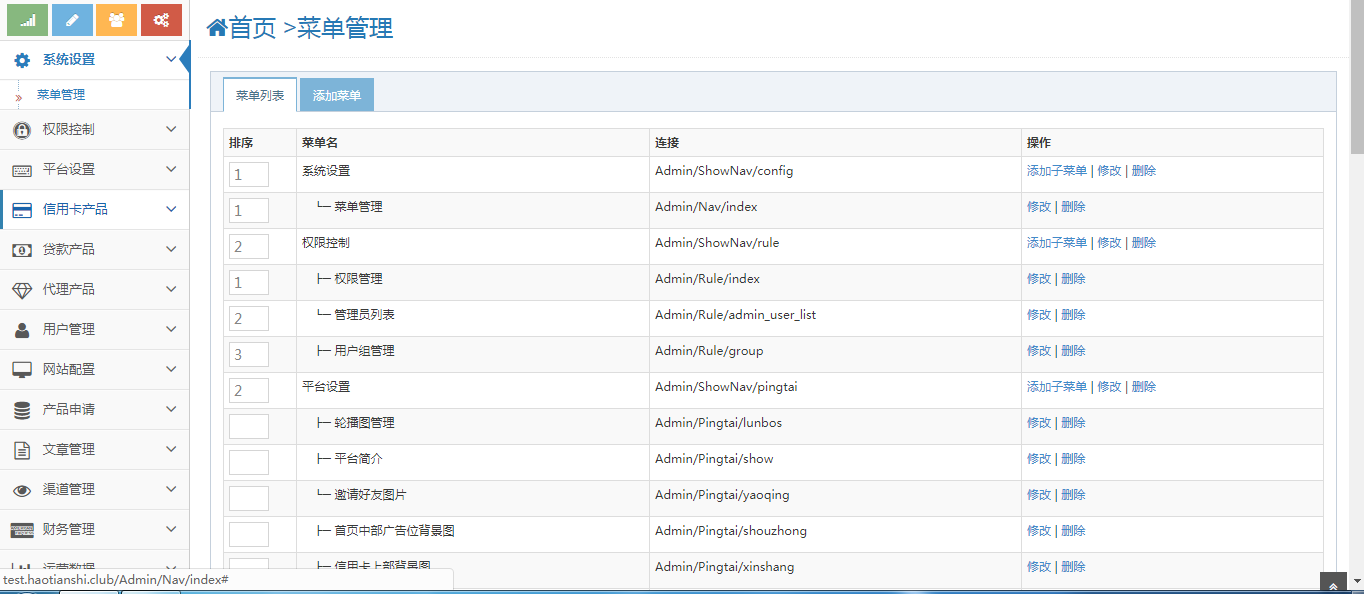This screenshot has height=594, width=1364.
Task: Click the lock icon beside 权限控制
Action: point(22,130)
